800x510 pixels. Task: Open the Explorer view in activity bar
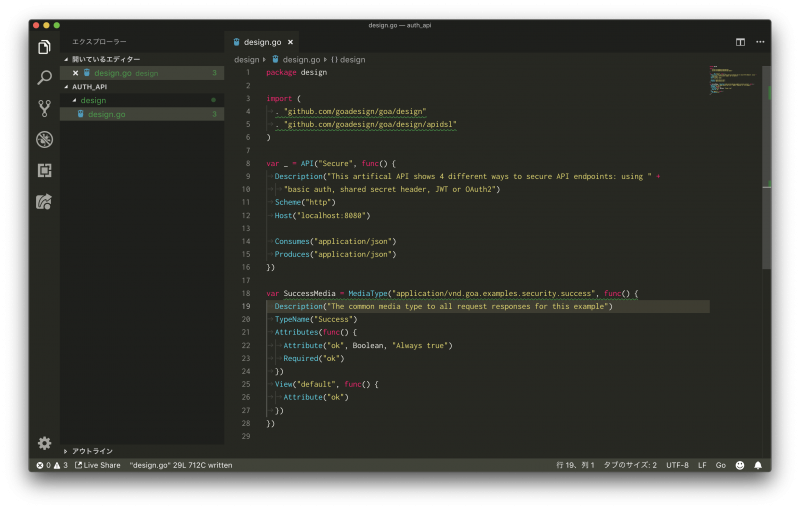click(44, 47)
